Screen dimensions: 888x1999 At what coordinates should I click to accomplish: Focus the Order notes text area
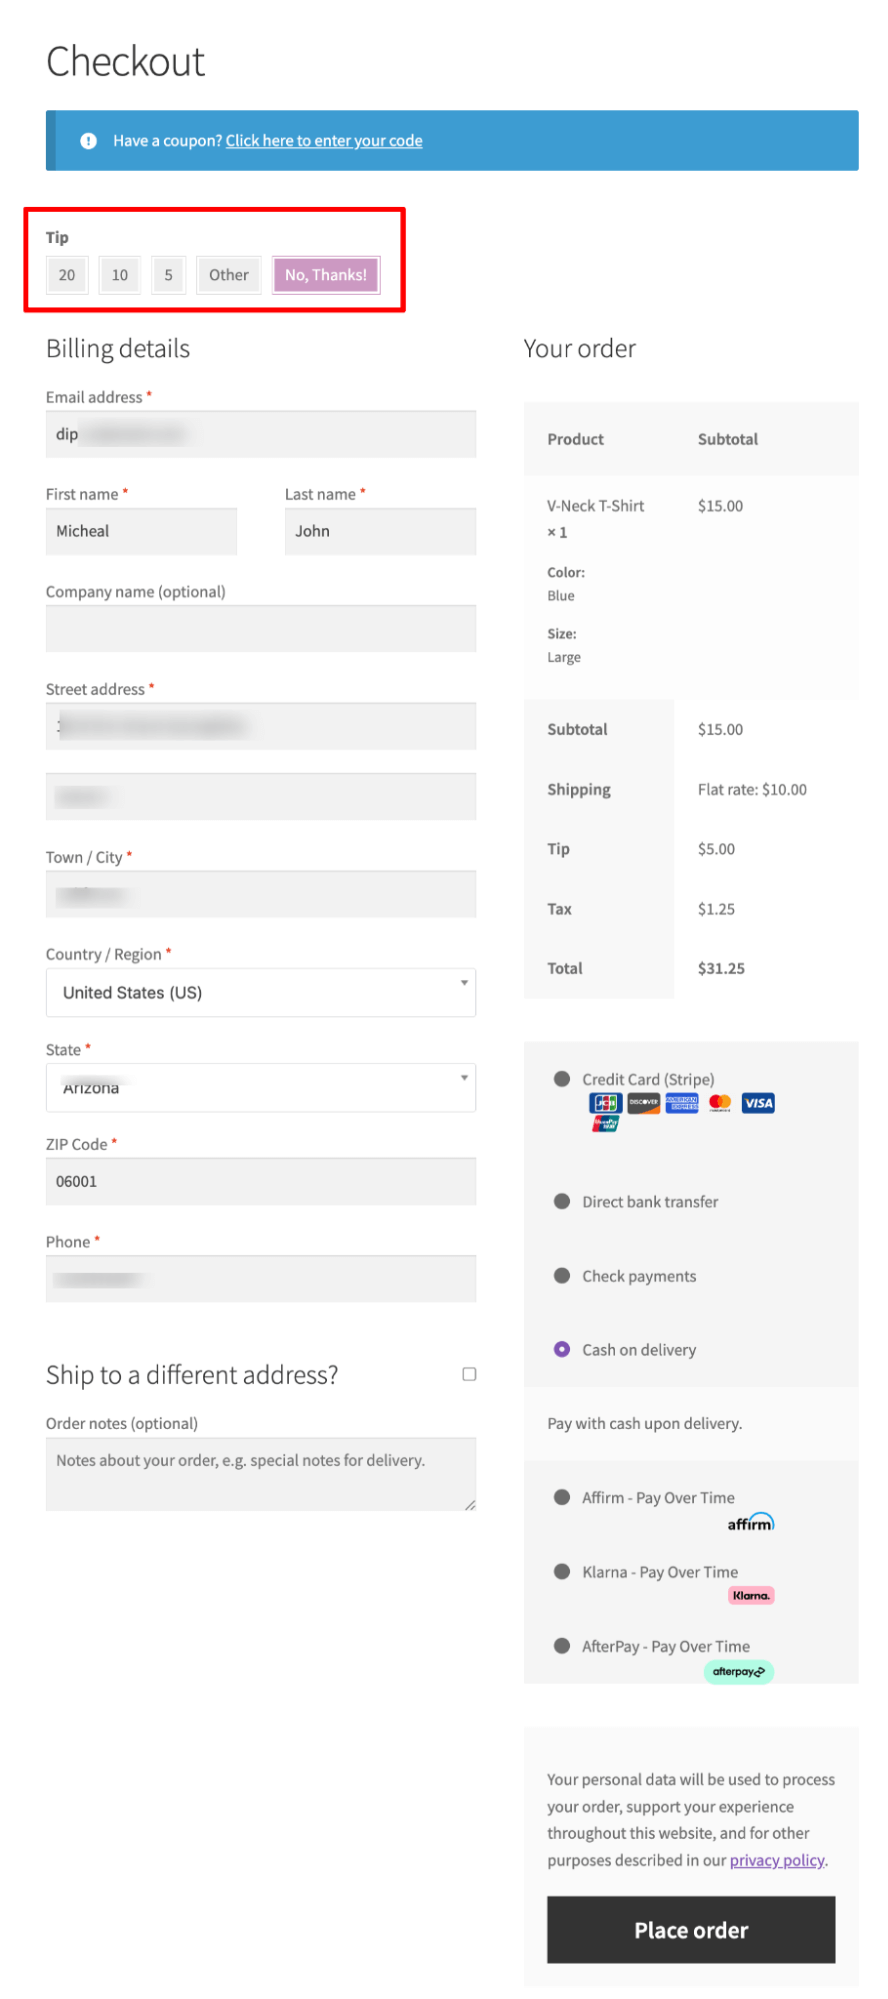[x=261, y=1474]
